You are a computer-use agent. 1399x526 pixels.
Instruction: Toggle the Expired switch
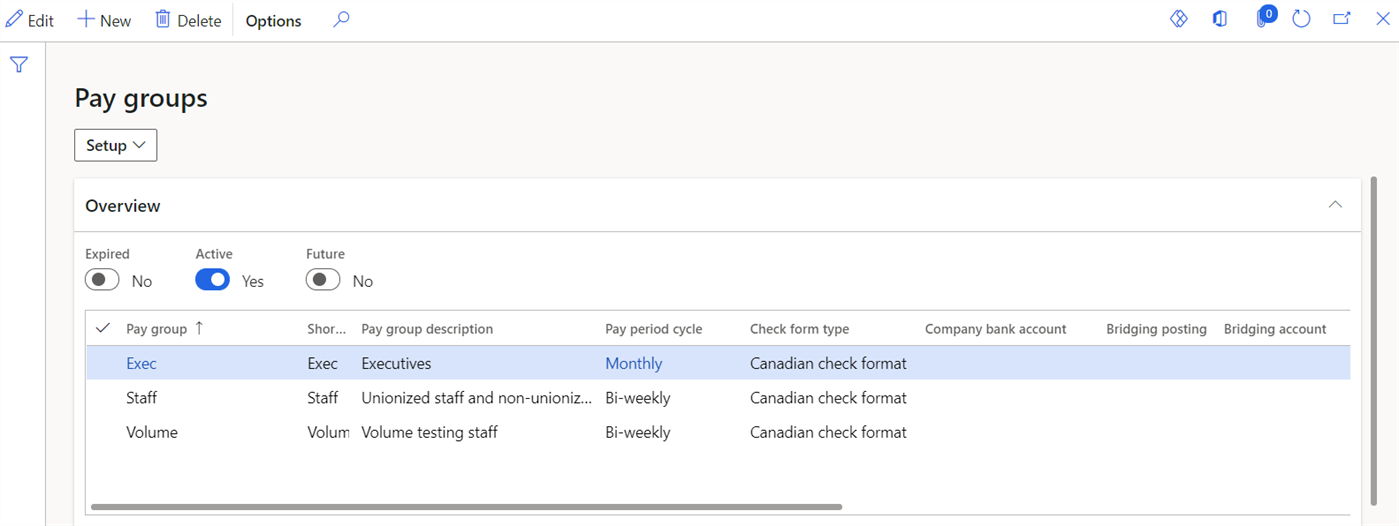[102, 281]
